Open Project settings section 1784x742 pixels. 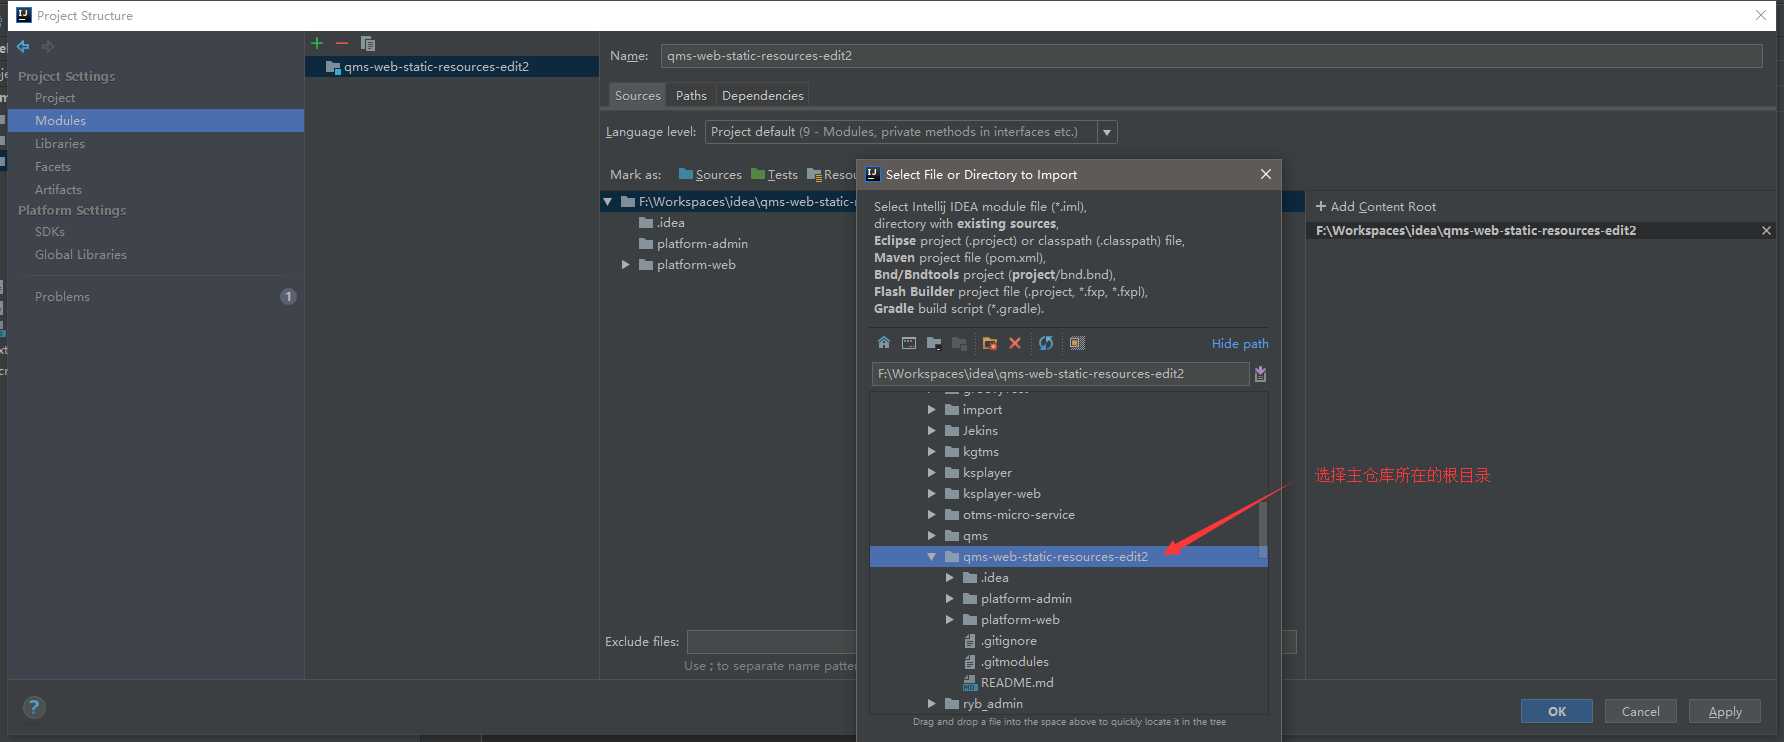click(x=55, y=98)
